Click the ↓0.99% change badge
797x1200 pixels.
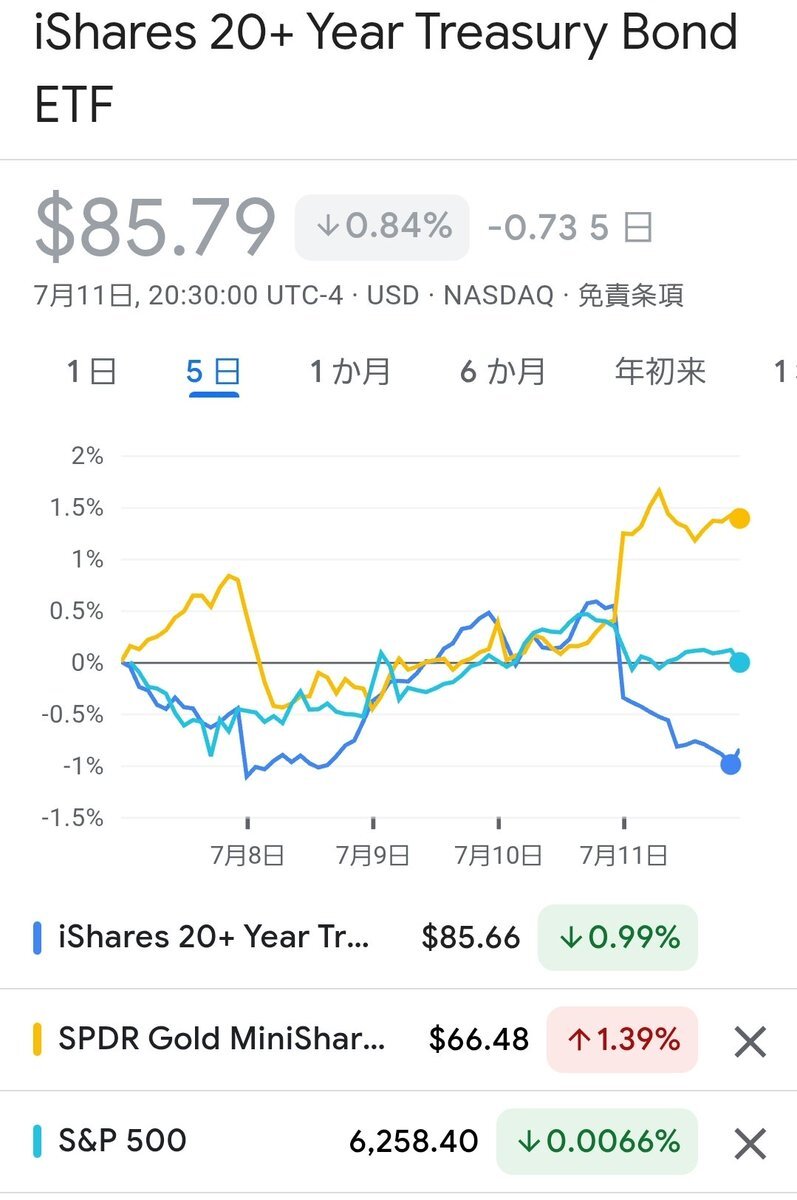click(618, 937)
